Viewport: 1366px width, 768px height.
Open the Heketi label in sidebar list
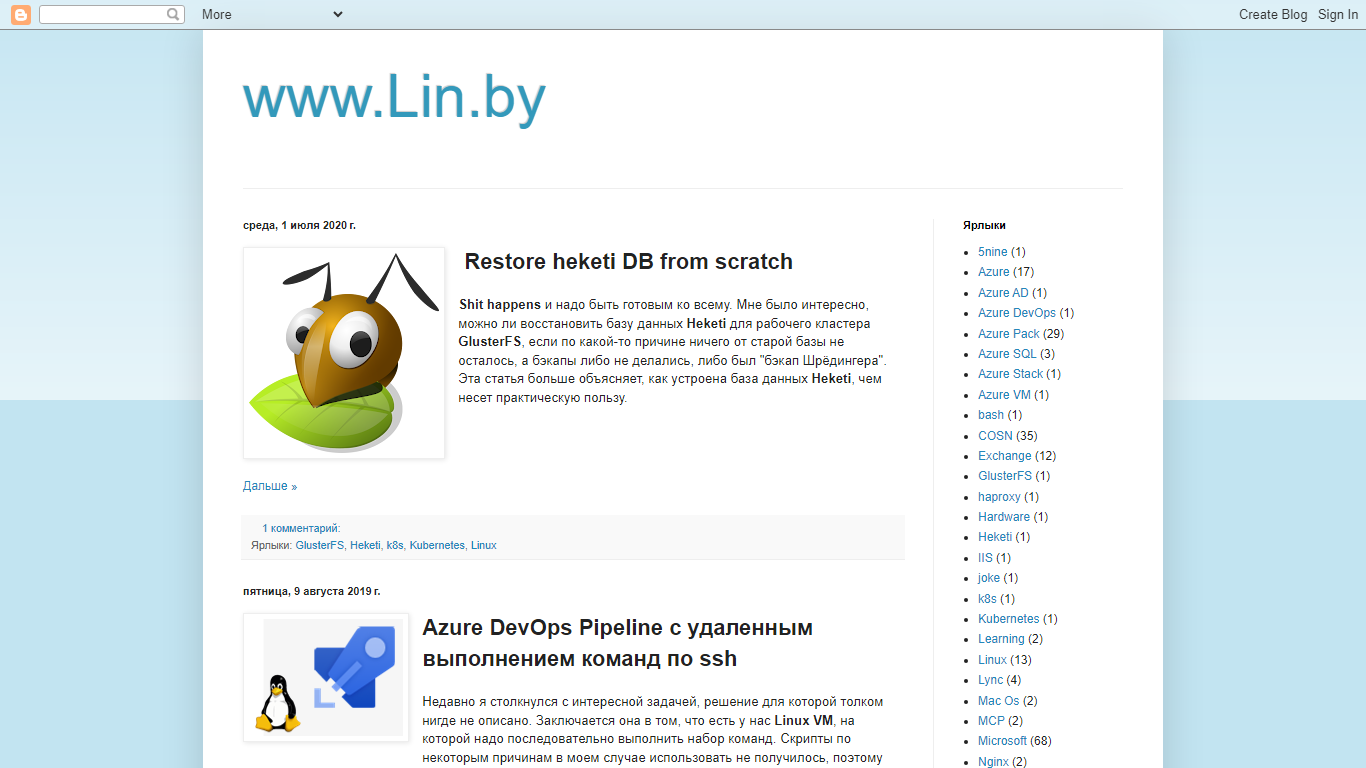995,537
